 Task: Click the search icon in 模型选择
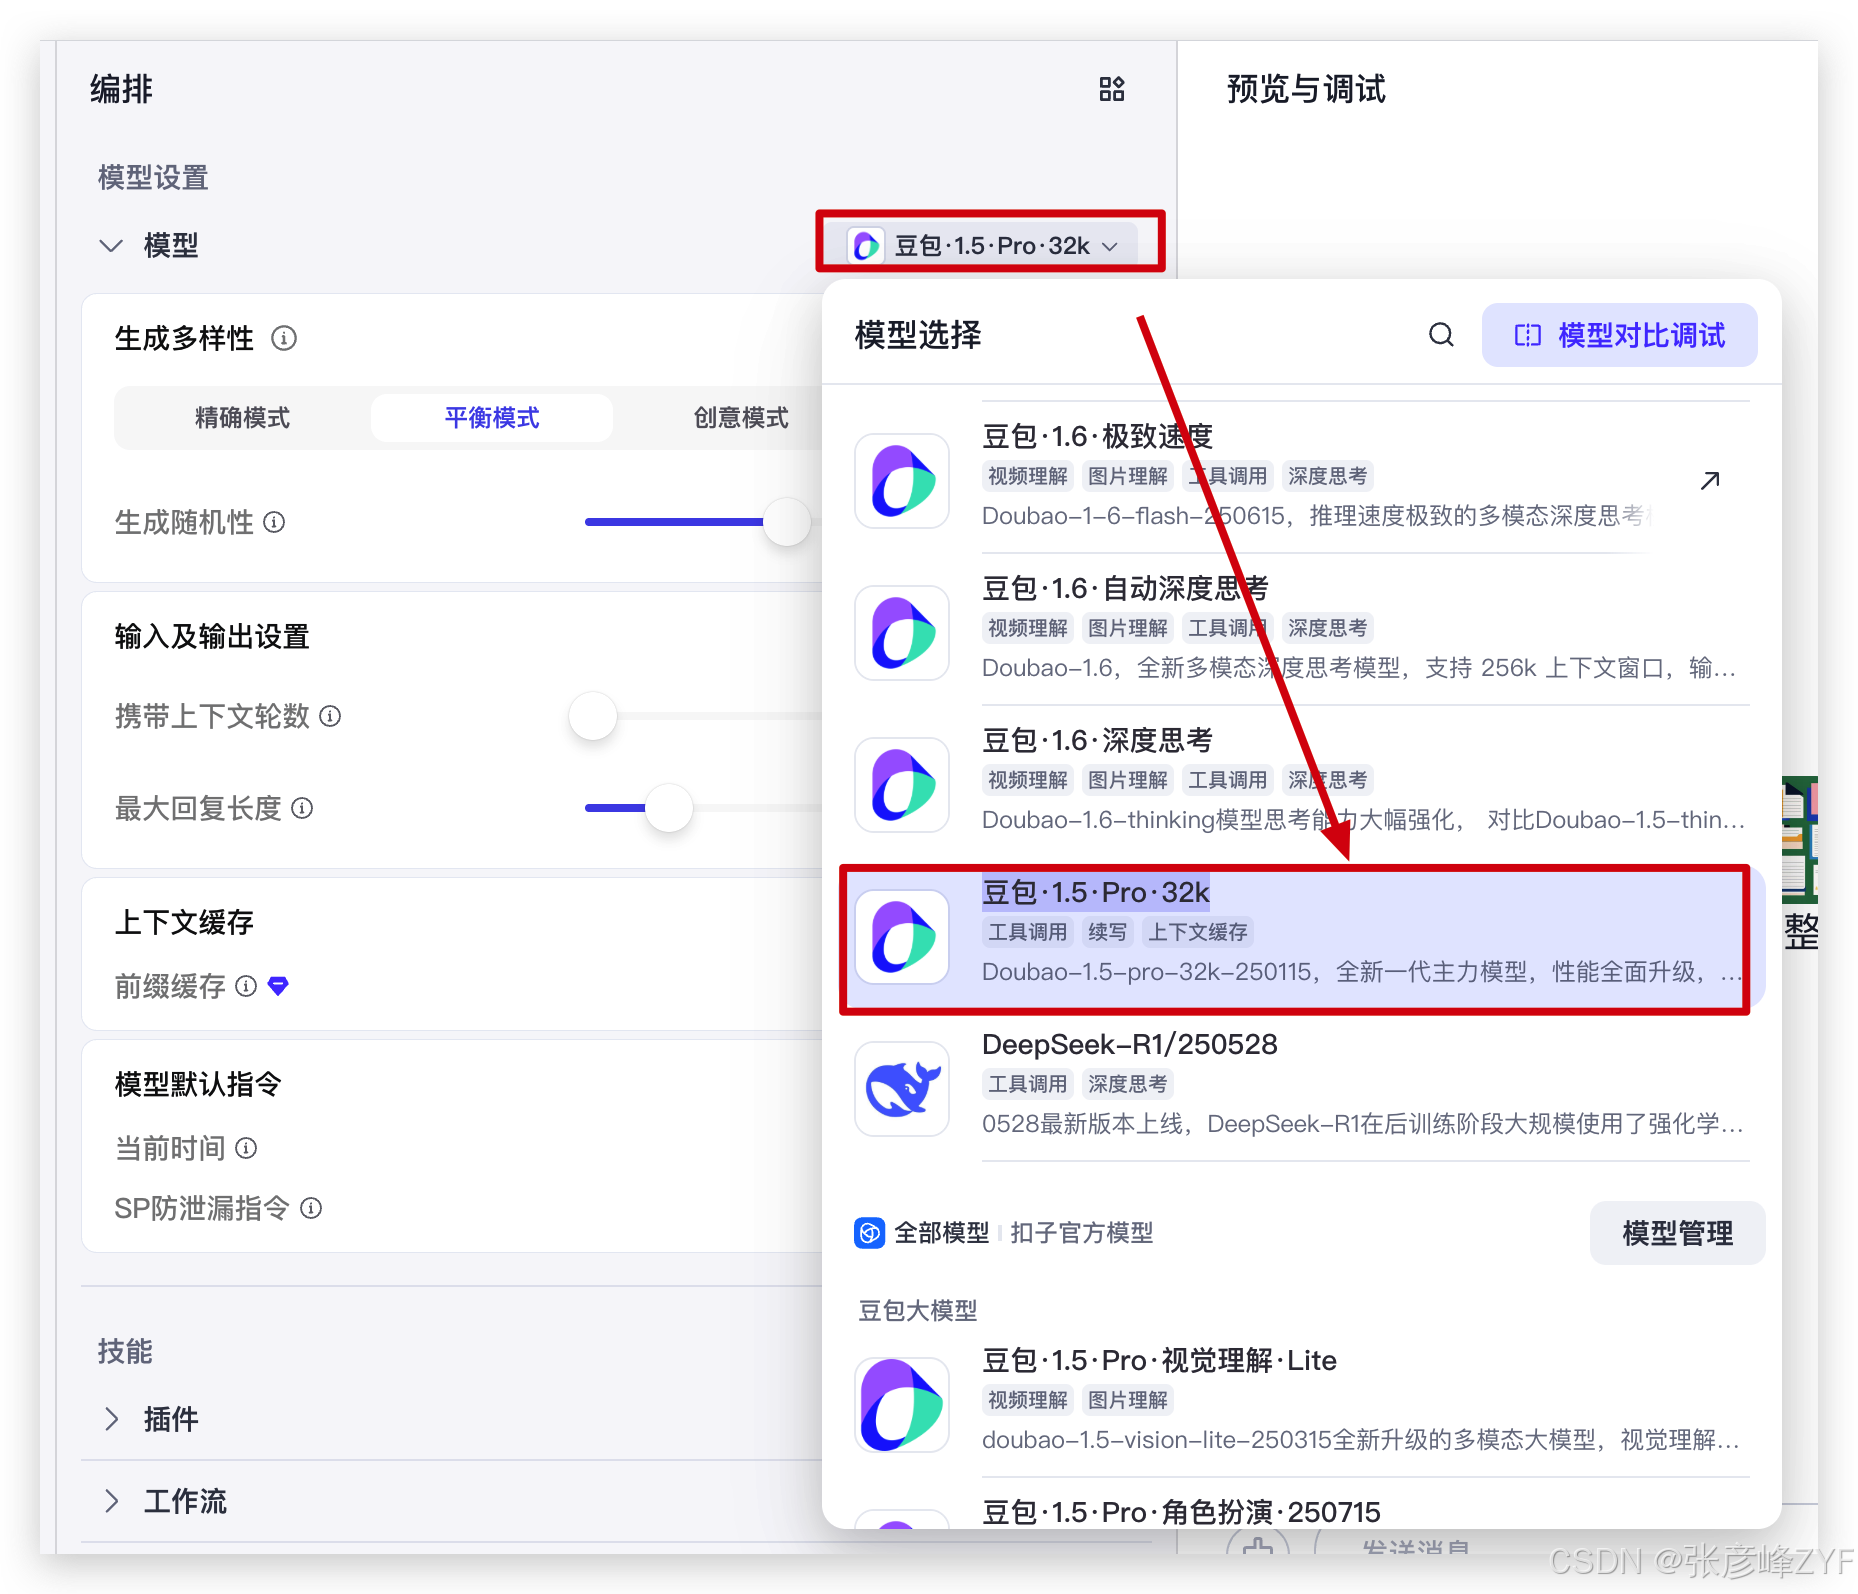1441,335
